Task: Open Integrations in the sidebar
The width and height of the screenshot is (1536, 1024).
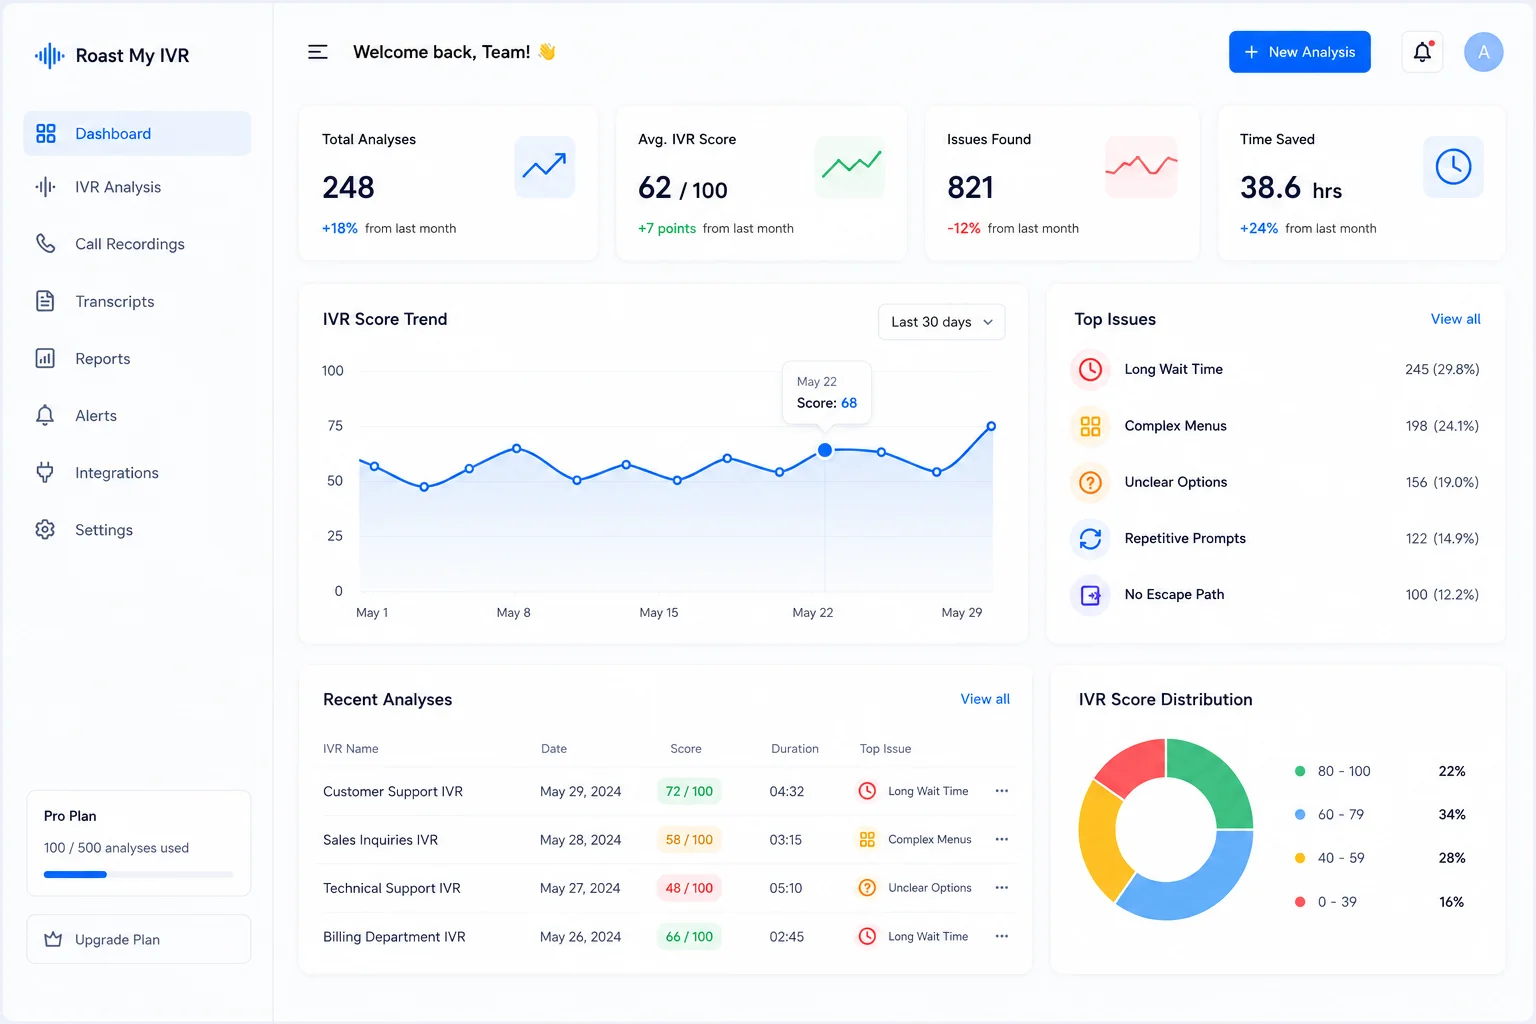Action: pos(137,473)
